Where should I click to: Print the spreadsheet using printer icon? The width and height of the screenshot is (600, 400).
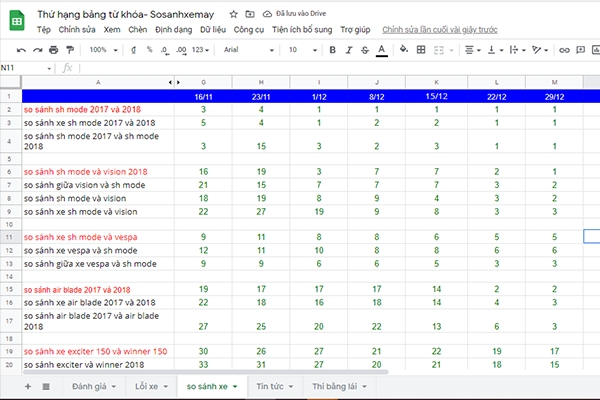[54, 50]
